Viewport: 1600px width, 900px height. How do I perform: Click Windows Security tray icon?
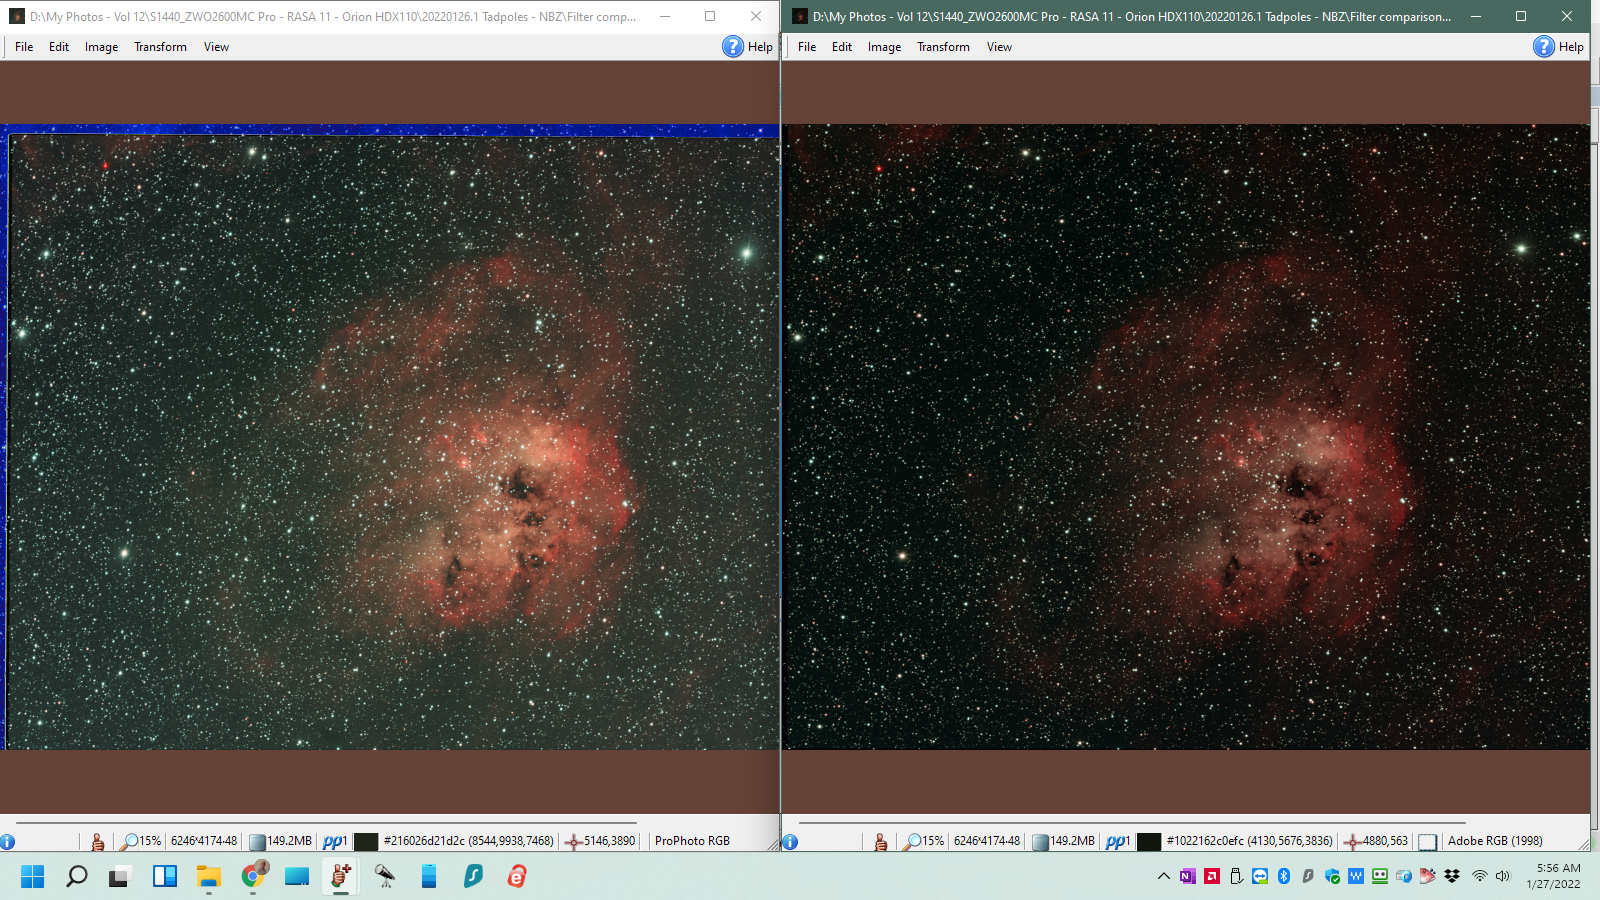click(x=1332, y=876)
